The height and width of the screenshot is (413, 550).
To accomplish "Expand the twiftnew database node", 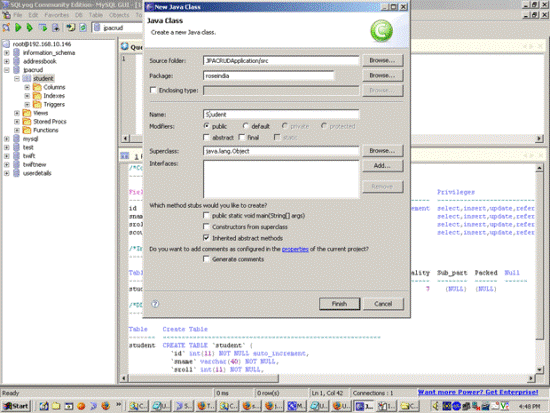I will [7, 165].
